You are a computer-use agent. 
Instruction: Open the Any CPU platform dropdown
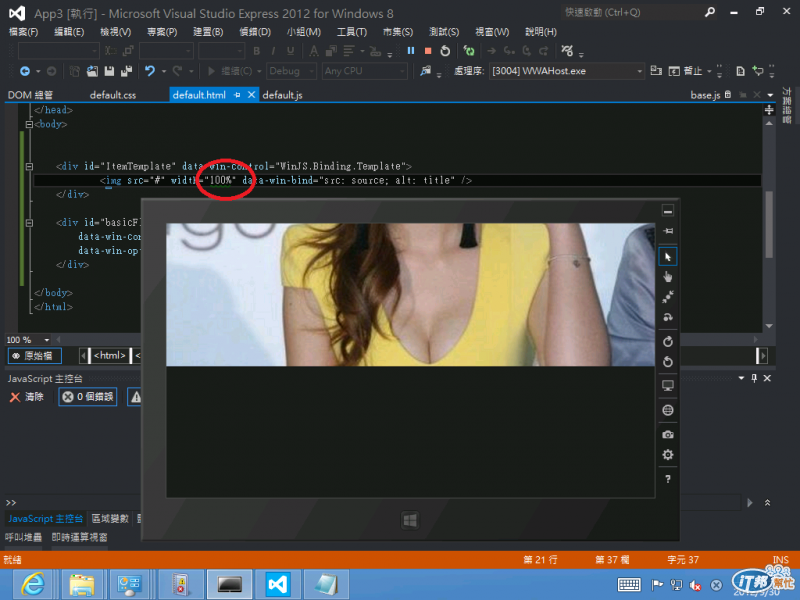tap(364, 71)
